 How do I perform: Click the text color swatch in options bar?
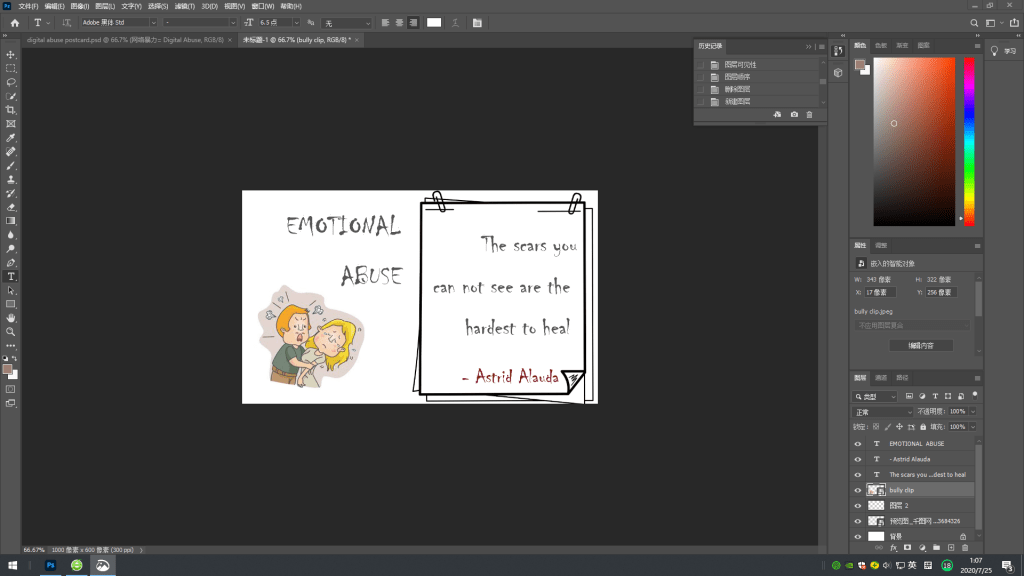[x=434, y=22]
